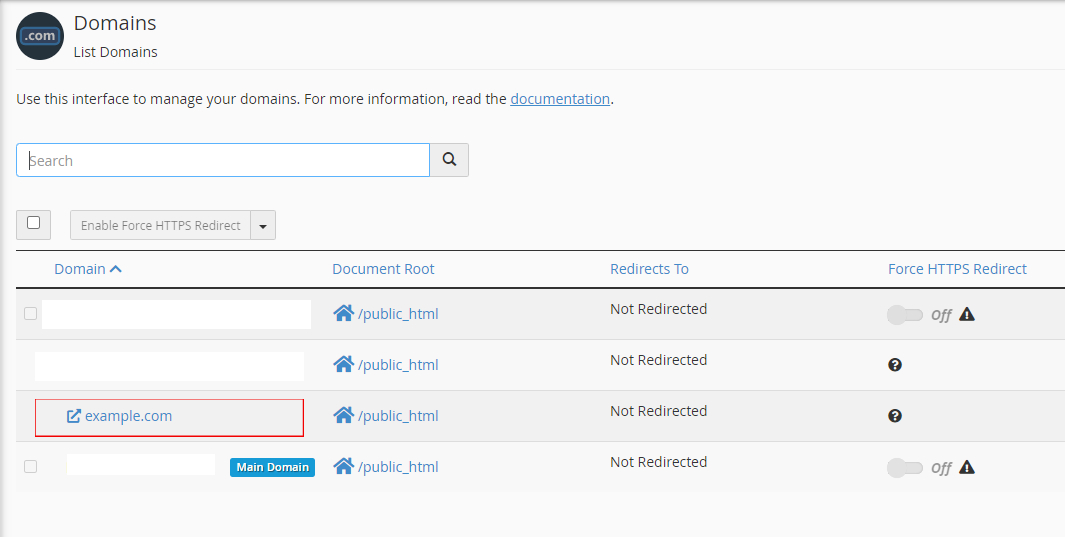This screenshot has width=1065, height=537.
Task: Tick the select-all checkbox above the table
Action: [33, 223]
